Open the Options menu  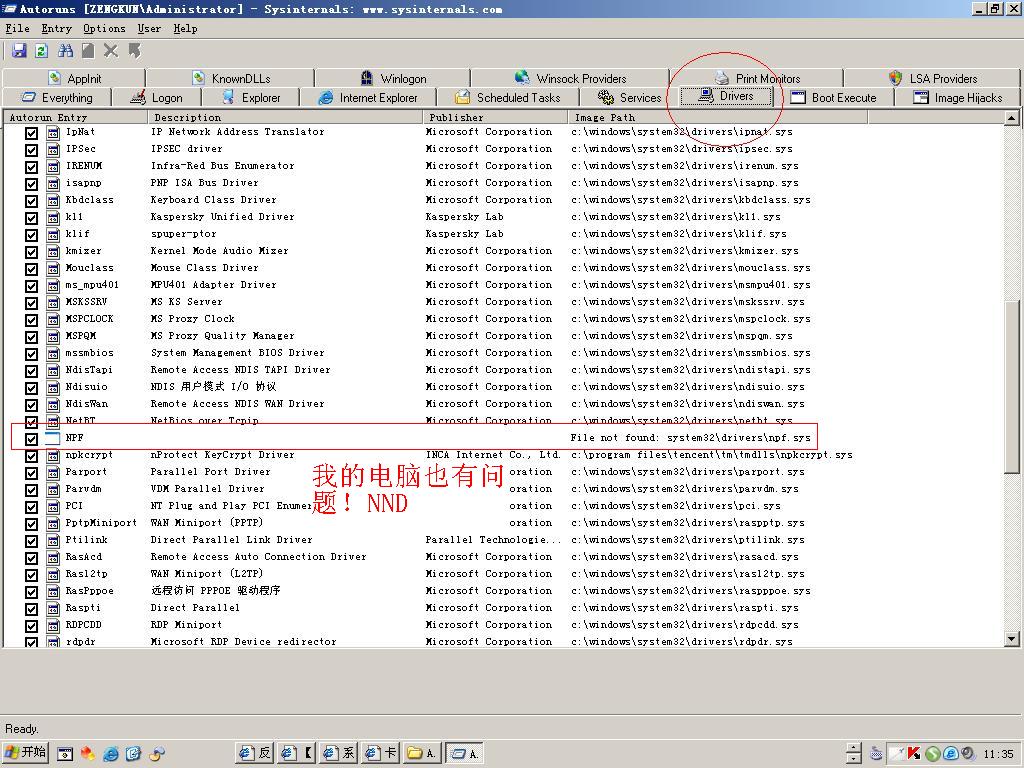click(104, 29)
